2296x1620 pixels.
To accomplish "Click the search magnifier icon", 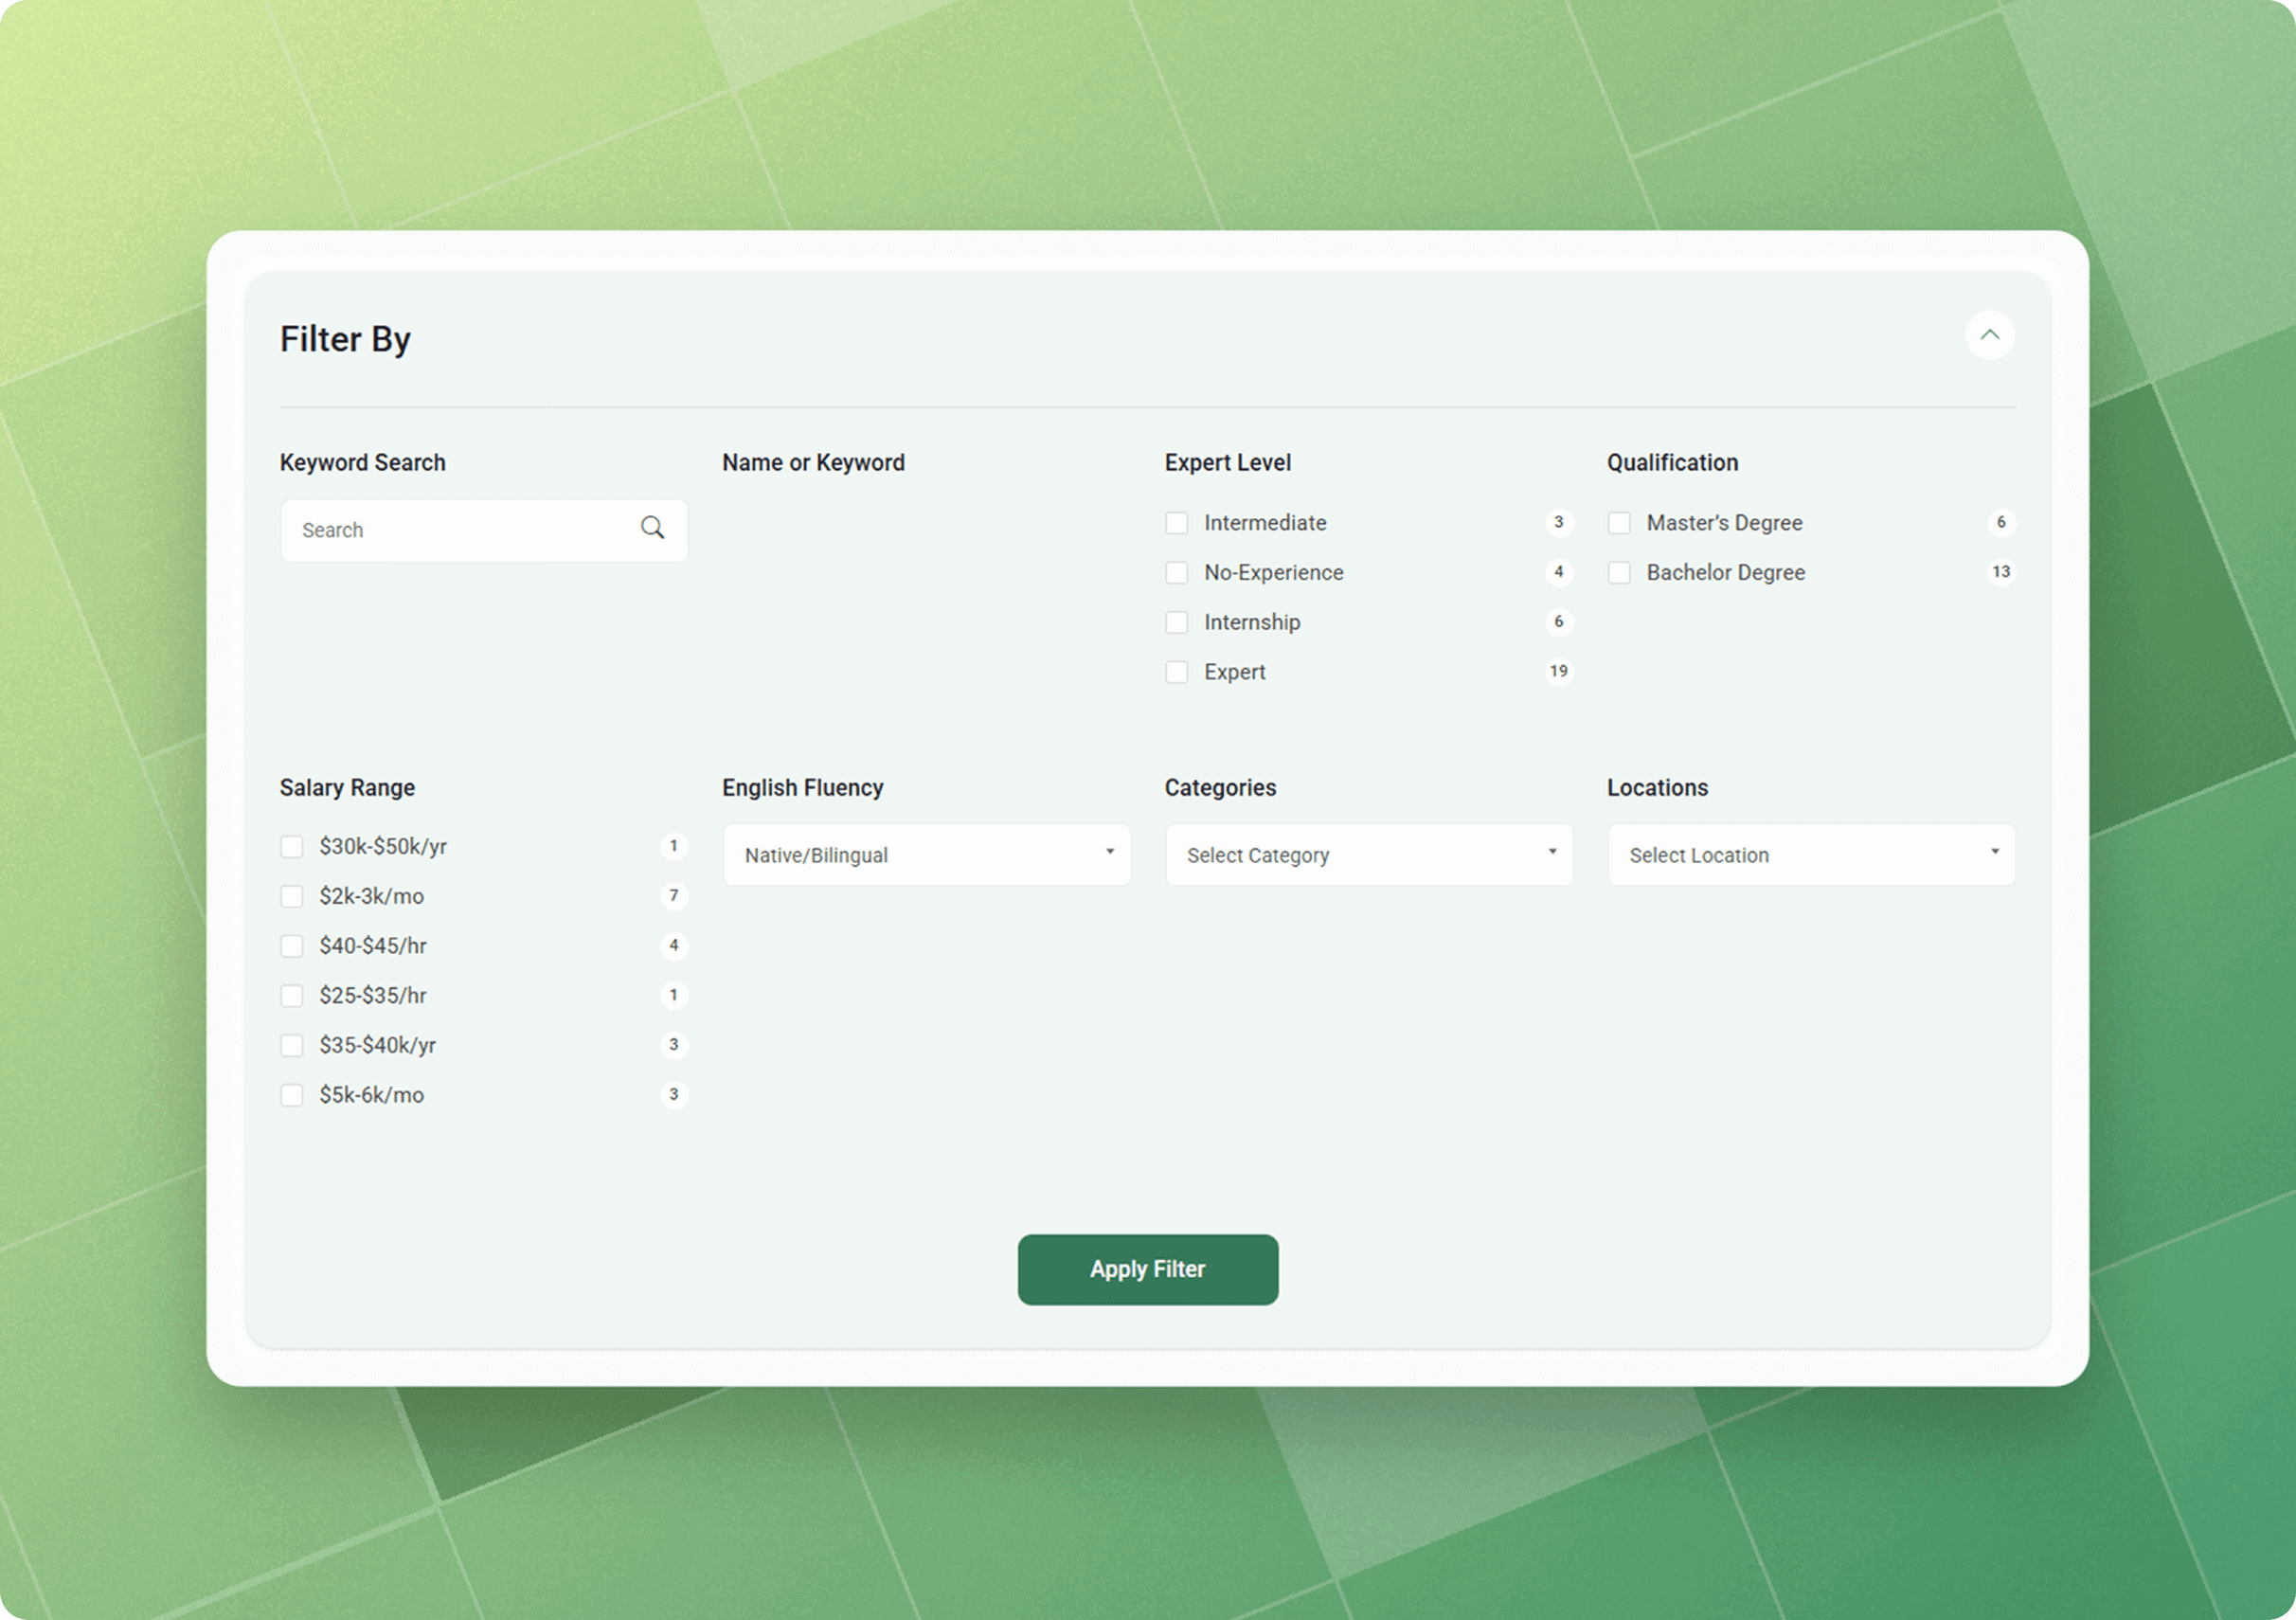I will coord(652,528).
